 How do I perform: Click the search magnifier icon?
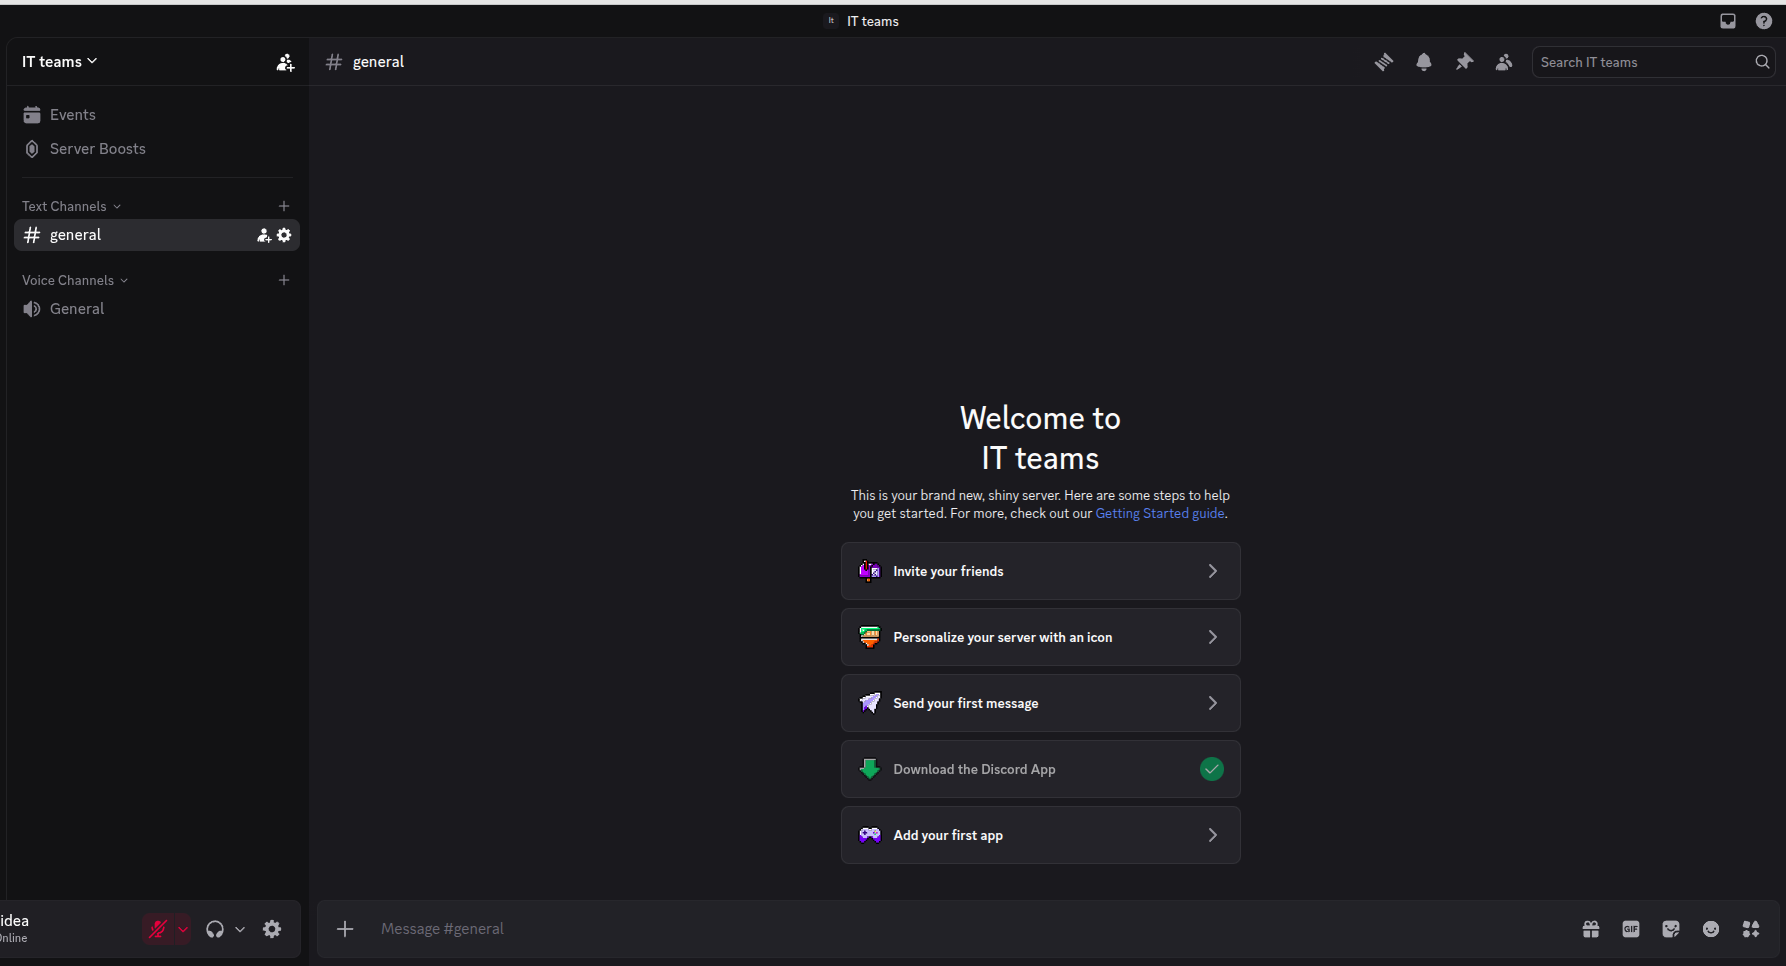(x=1762, y=62)
